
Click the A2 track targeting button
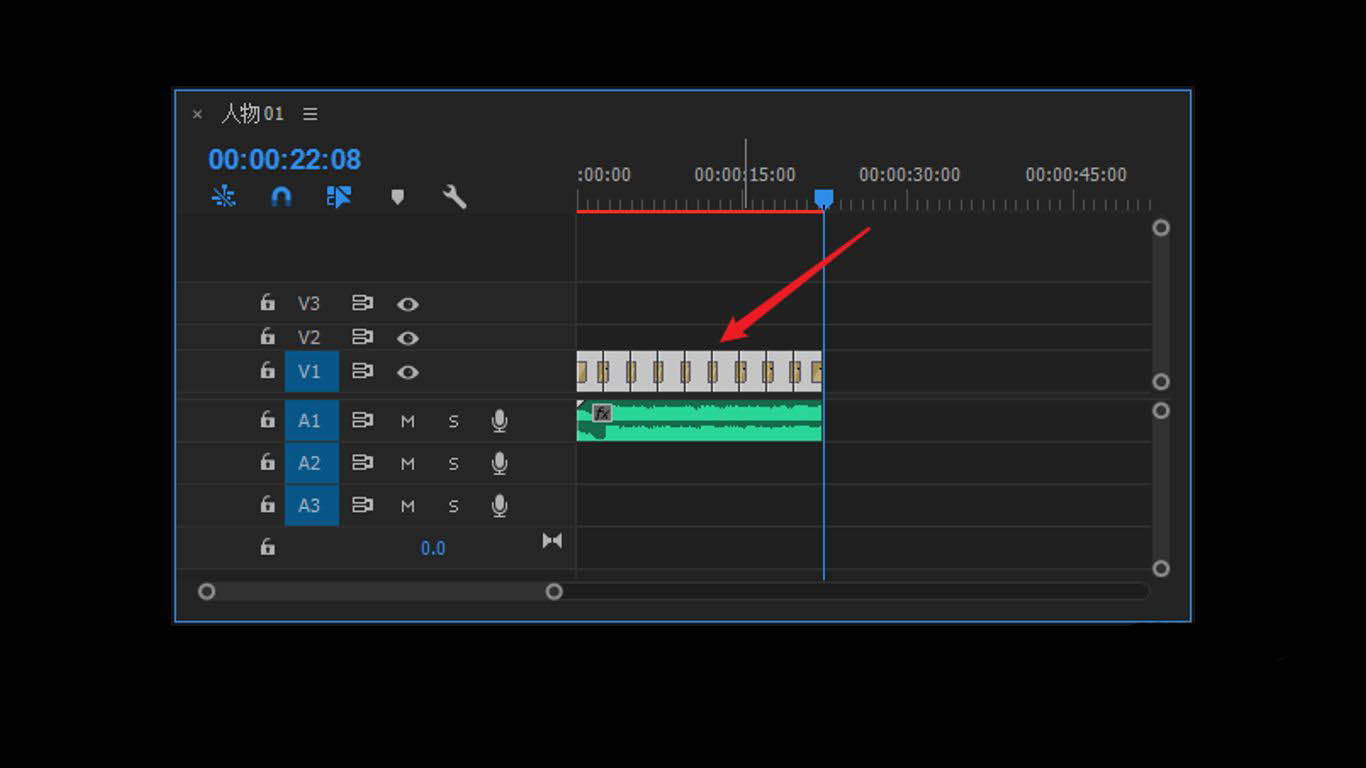311,463
